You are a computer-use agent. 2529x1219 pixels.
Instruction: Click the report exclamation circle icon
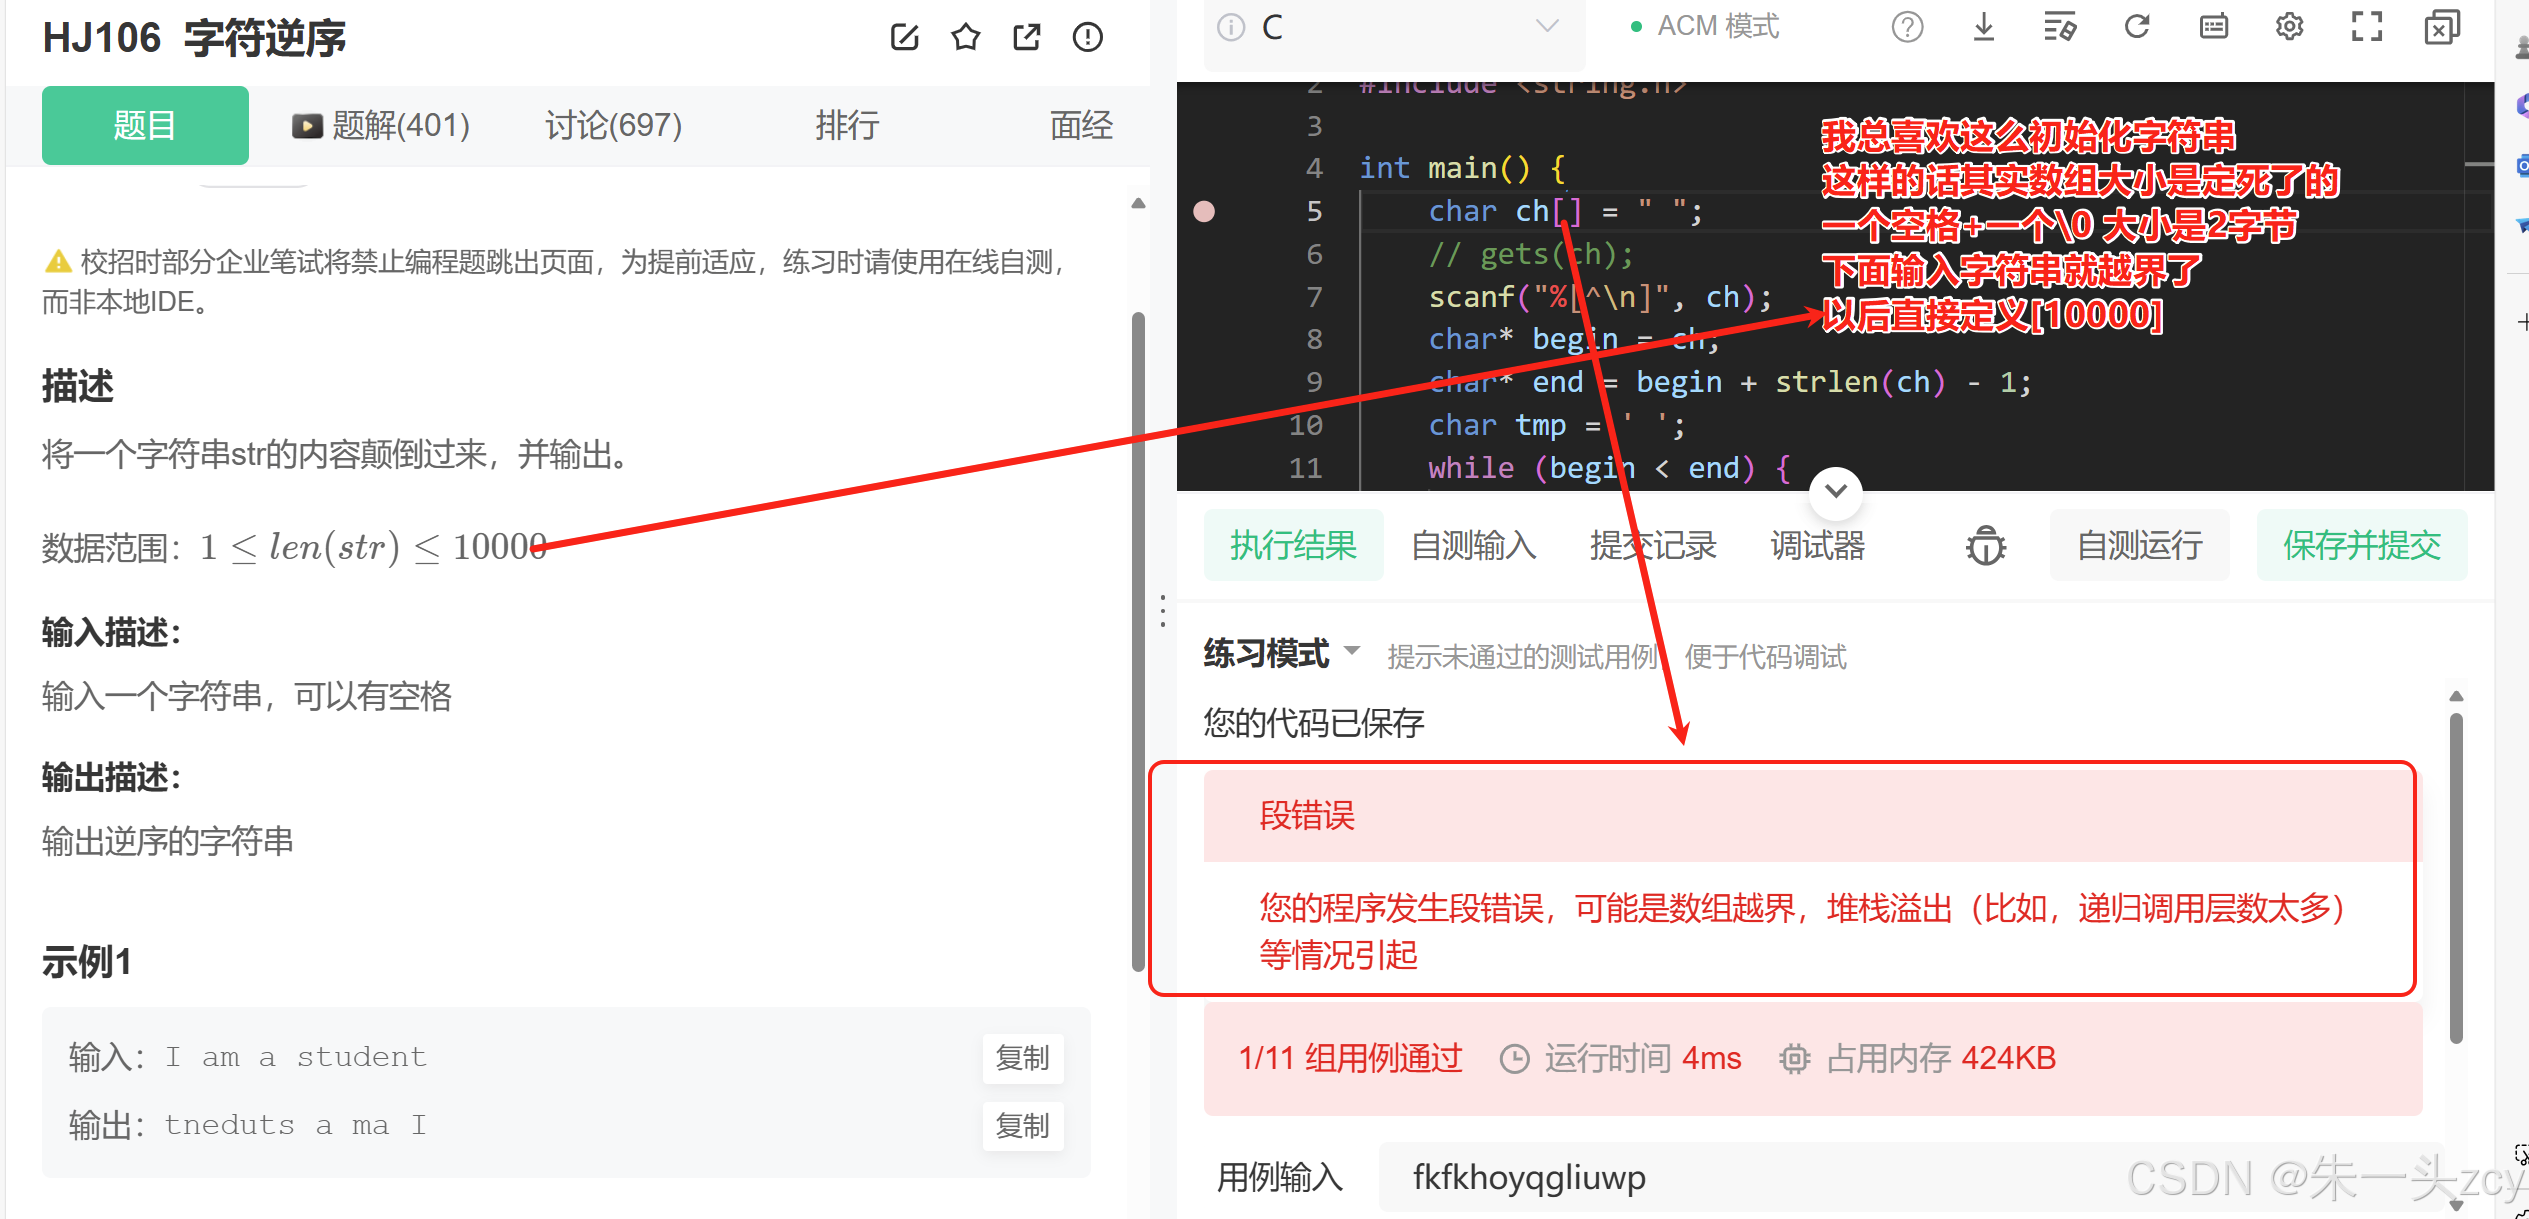pos(1087,38)
